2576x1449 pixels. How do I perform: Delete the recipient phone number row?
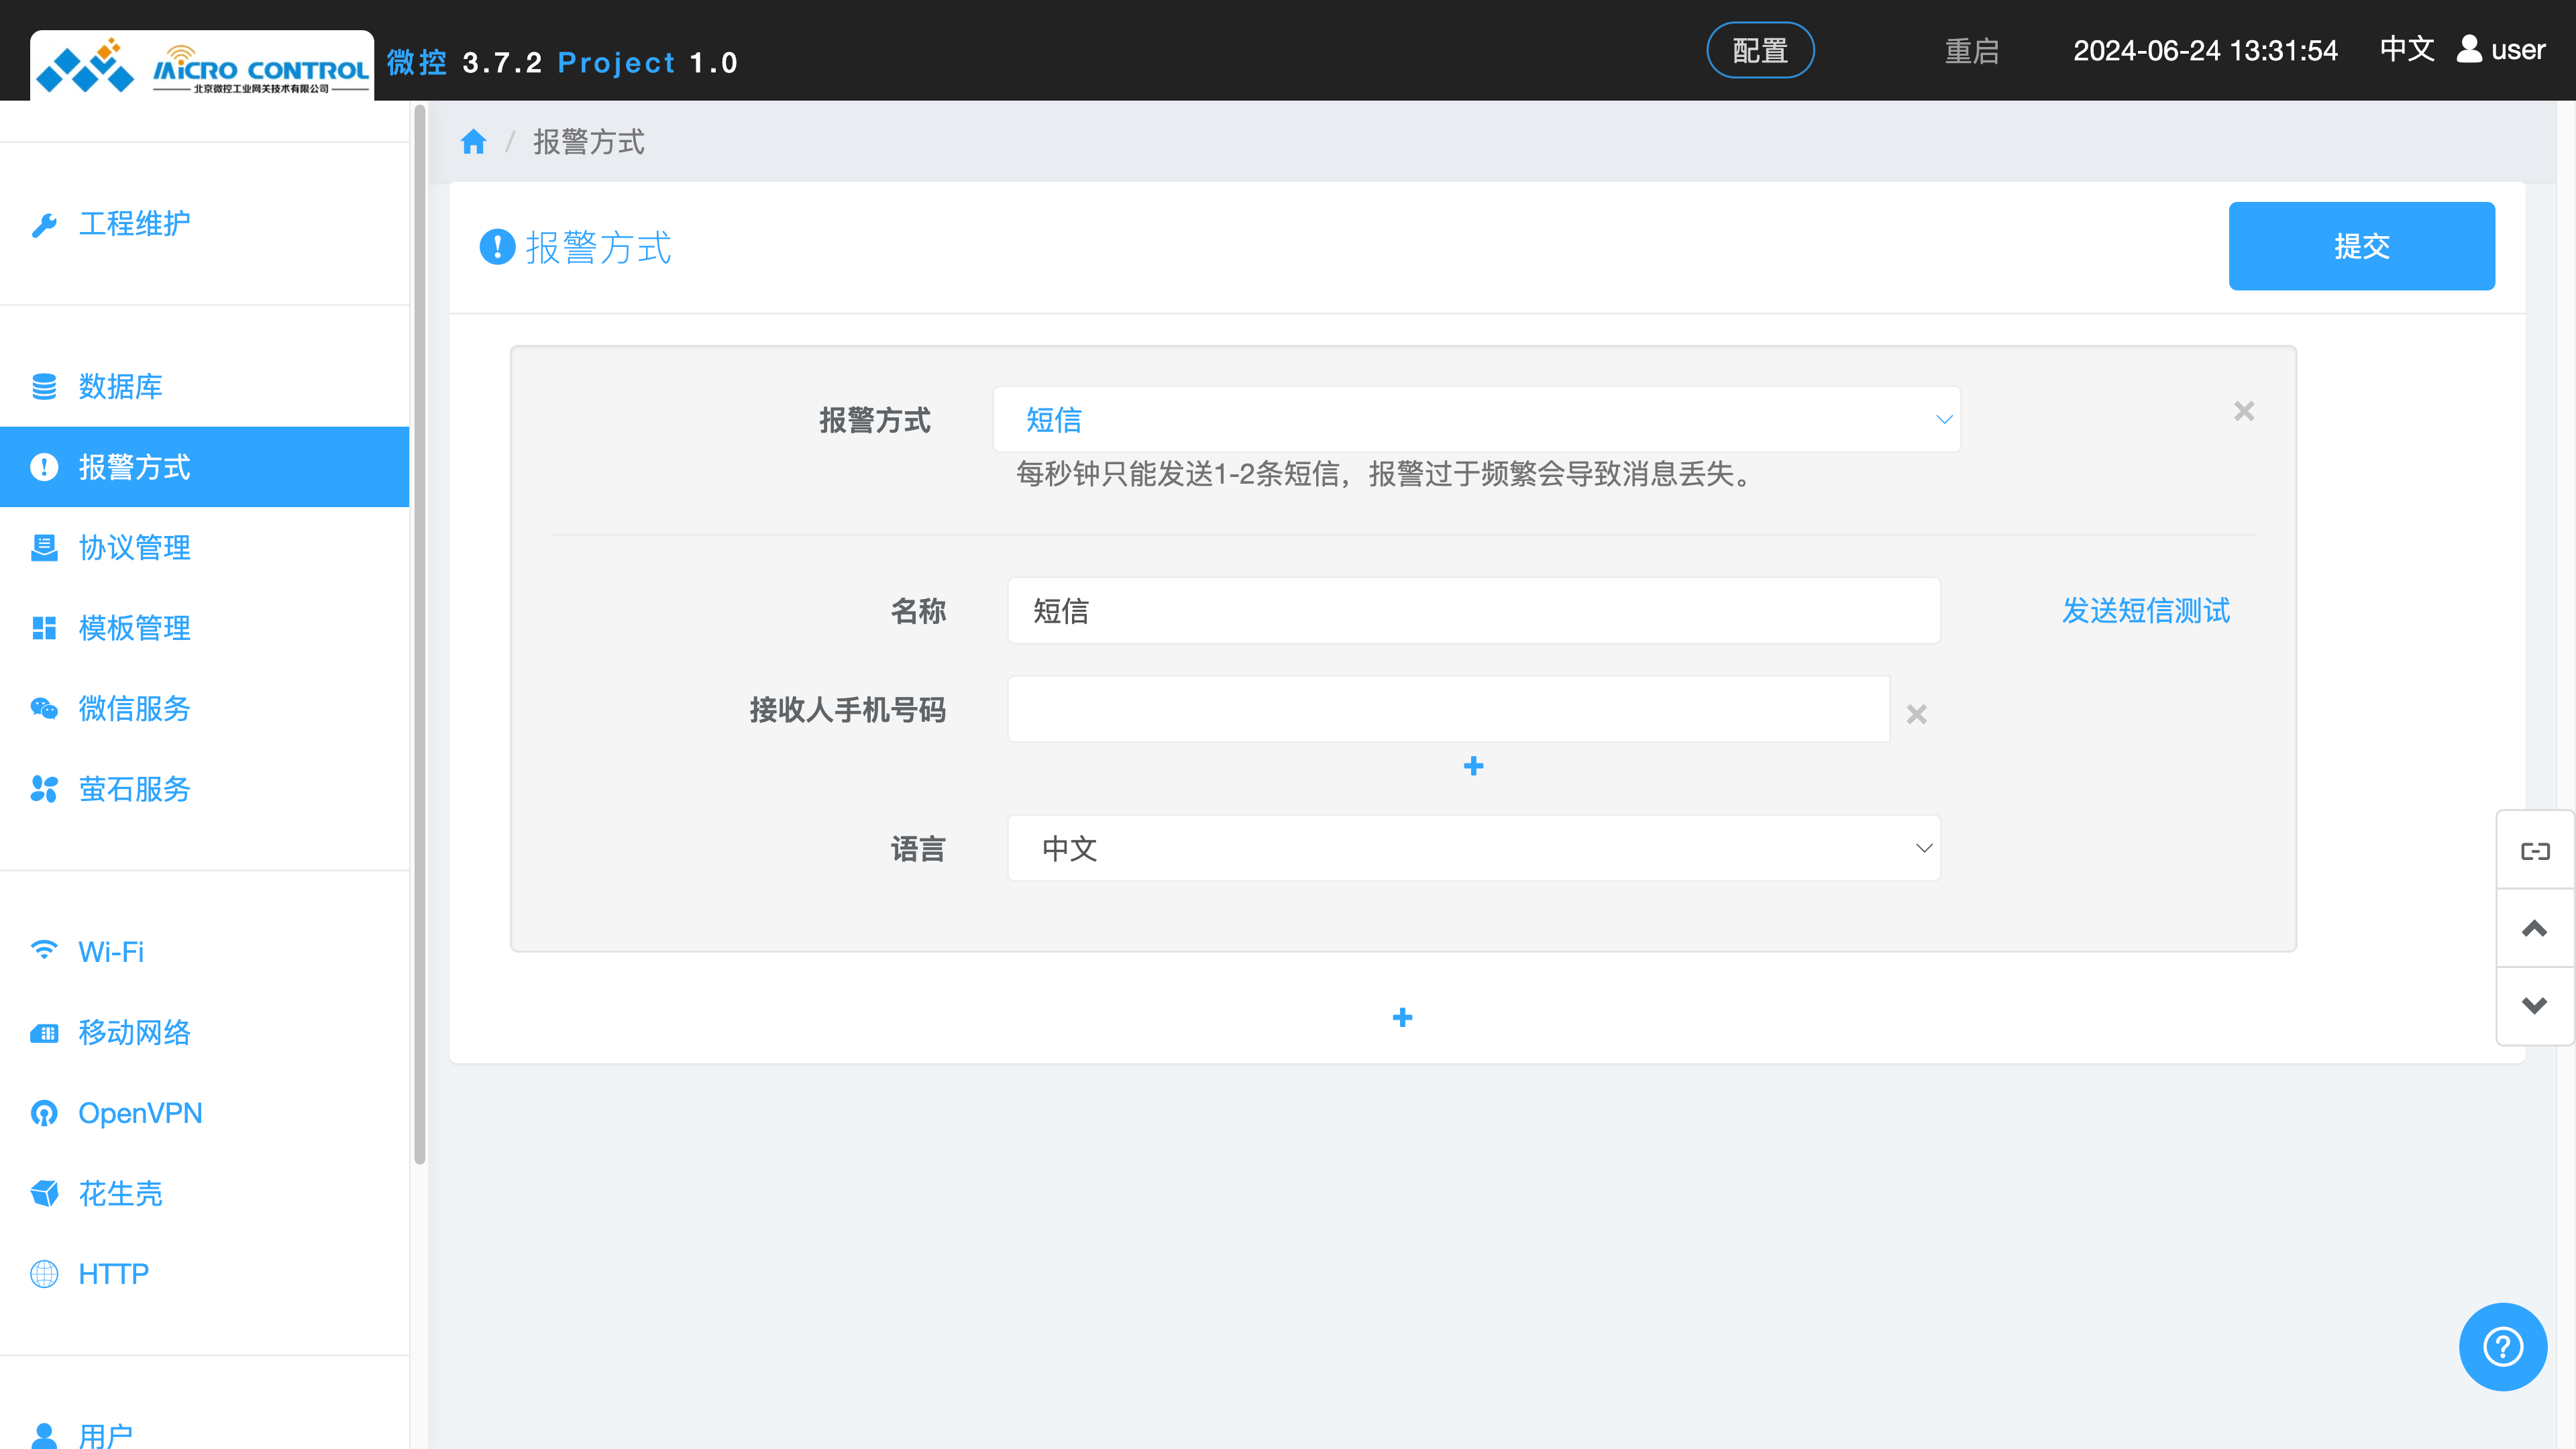(x=1916, y=714)
